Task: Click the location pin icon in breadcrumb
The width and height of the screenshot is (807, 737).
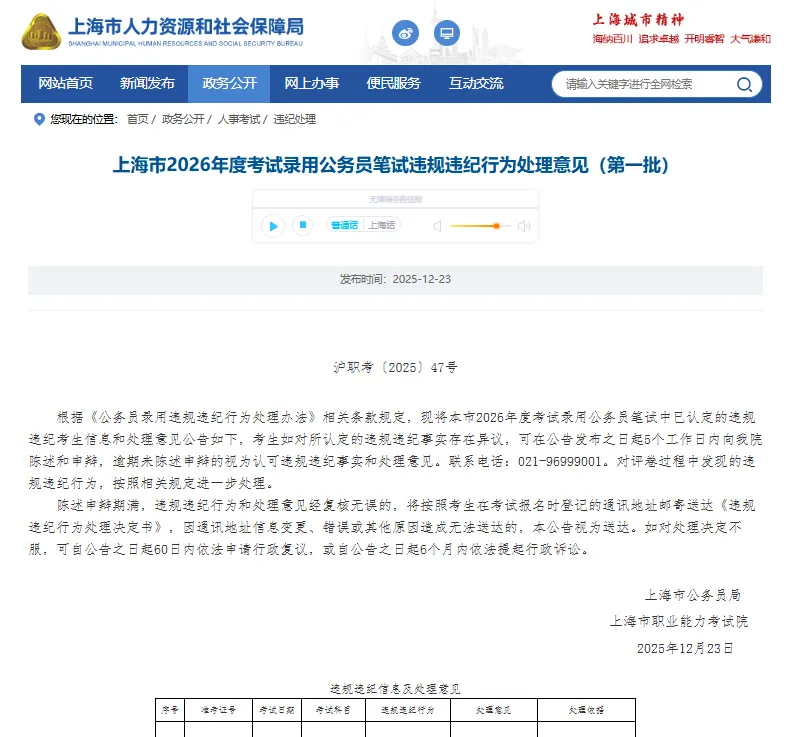Action: click(x=39, y=119)
